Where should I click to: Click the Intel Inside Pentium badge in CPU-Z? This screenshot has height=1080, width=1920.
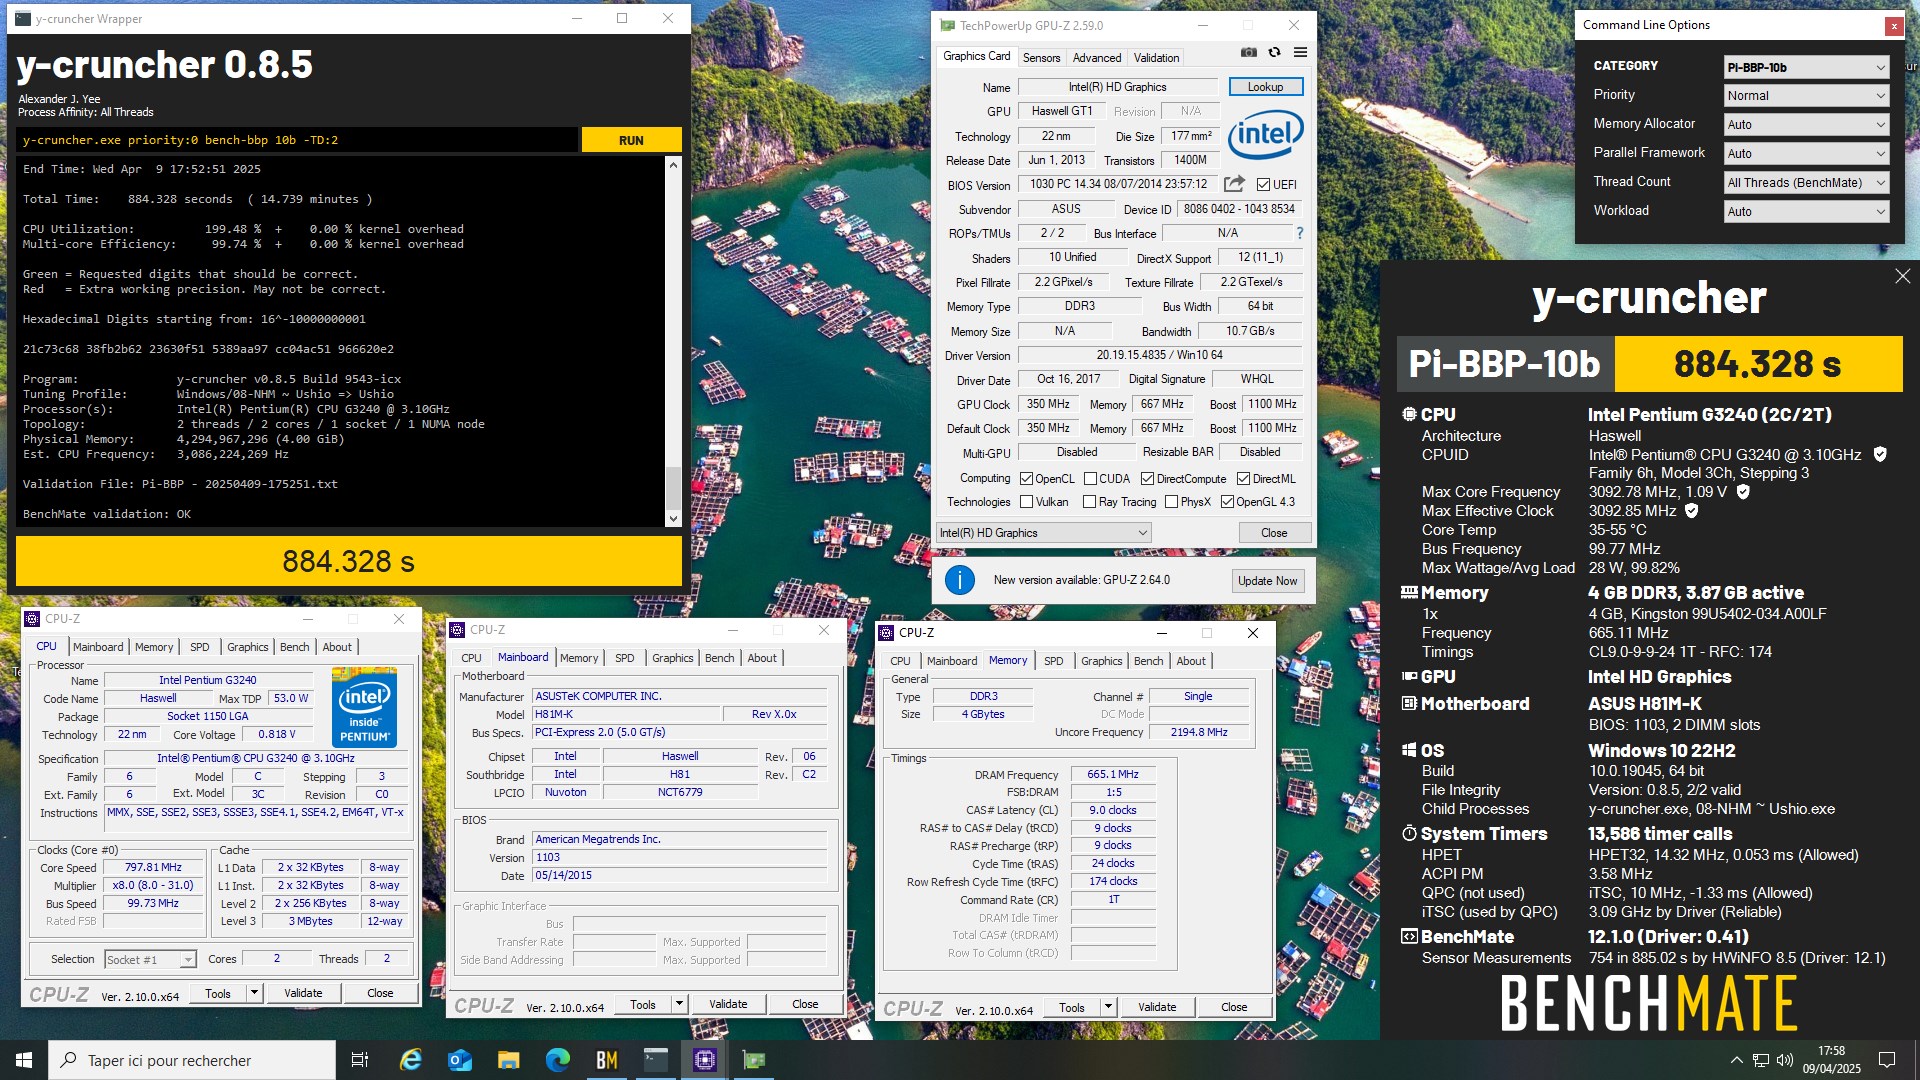click(x=364, y=707)
